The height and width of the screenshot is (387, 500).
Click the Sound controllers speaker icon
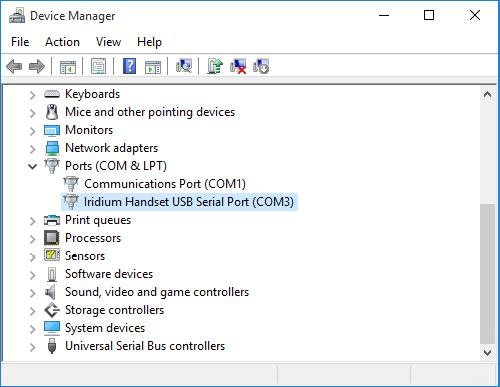point(51,292)
